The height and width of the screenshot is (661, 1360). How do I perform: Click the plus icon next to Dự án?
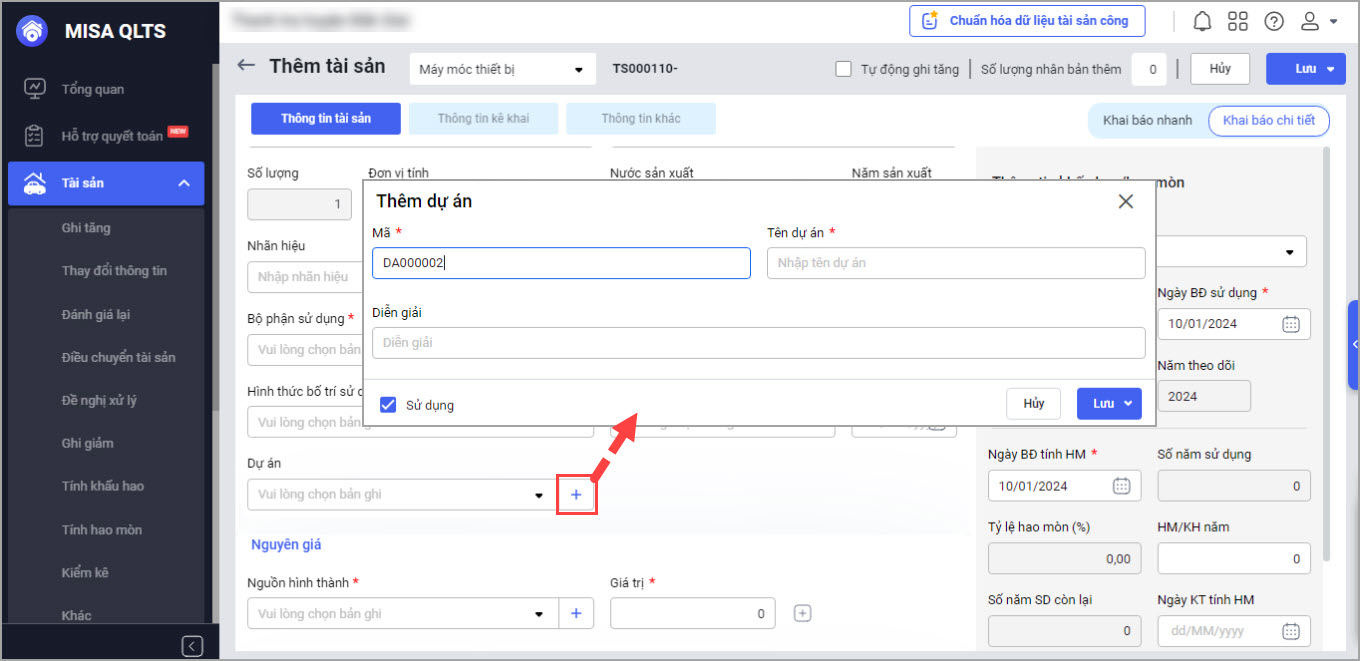point(576,495)
